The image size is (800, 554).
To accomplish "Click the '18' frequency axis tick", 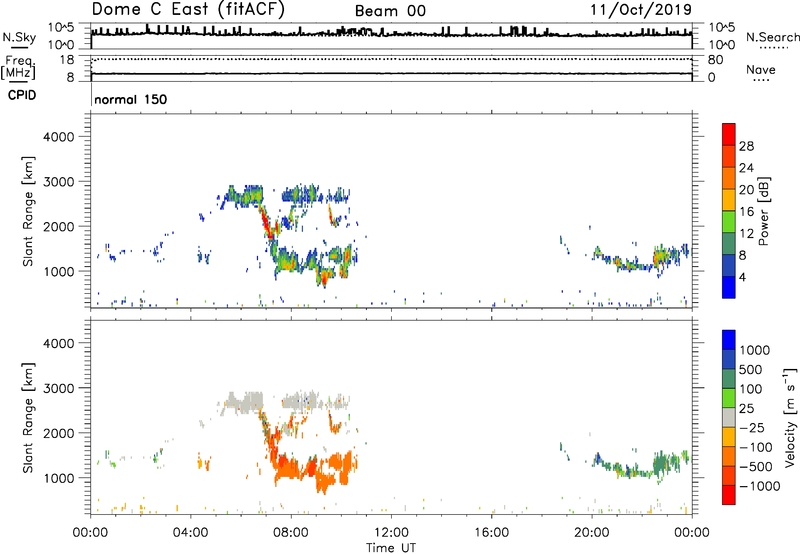I will [x=67, y=60].
